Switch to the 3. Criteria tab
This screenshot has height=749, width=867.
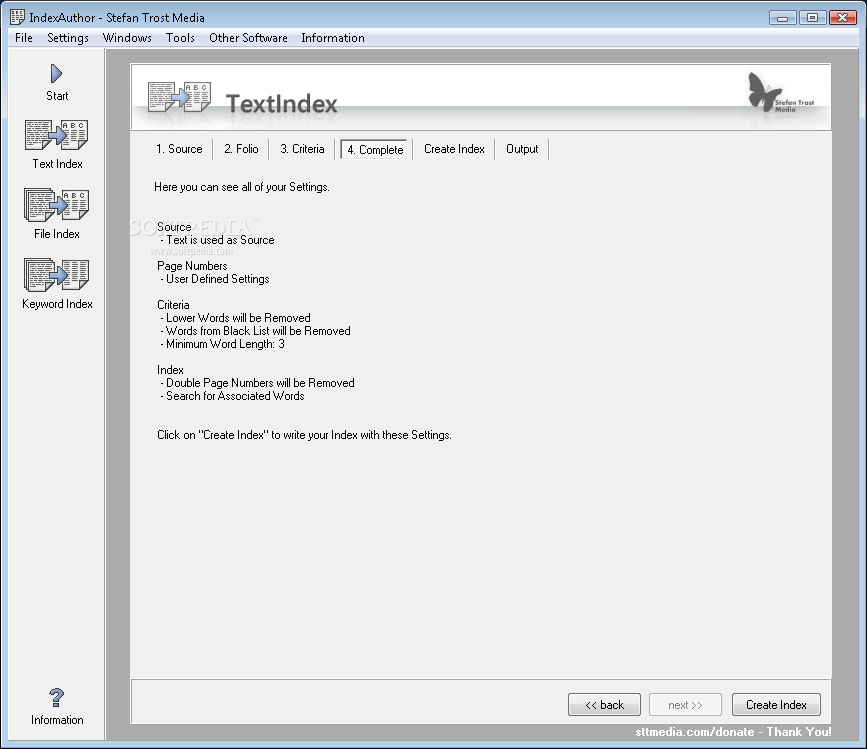coord(302,149)
